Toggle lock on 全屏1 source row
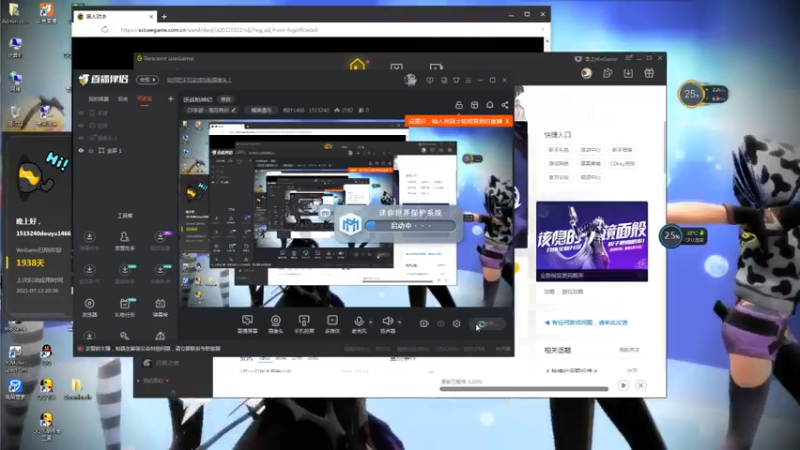Image resolution: width=800 pixels, height=450 pixels. pyautogui.click(x=91, y=151)
